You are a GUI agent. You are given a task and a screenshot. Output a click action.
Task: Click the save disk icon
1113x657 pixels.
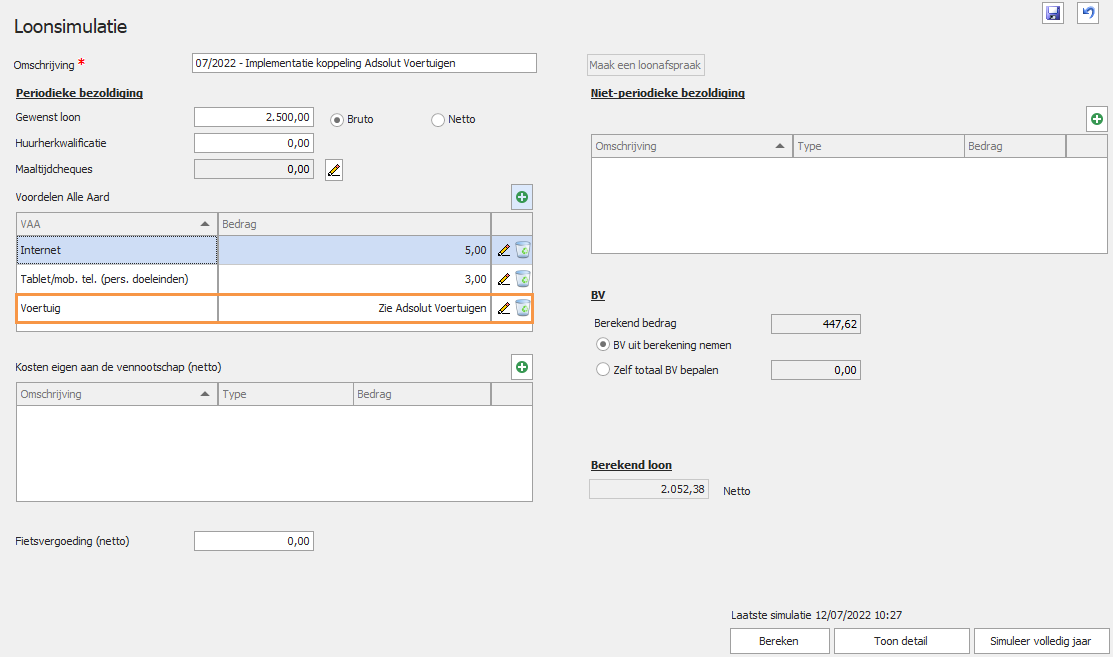[x=1052, y=13]
